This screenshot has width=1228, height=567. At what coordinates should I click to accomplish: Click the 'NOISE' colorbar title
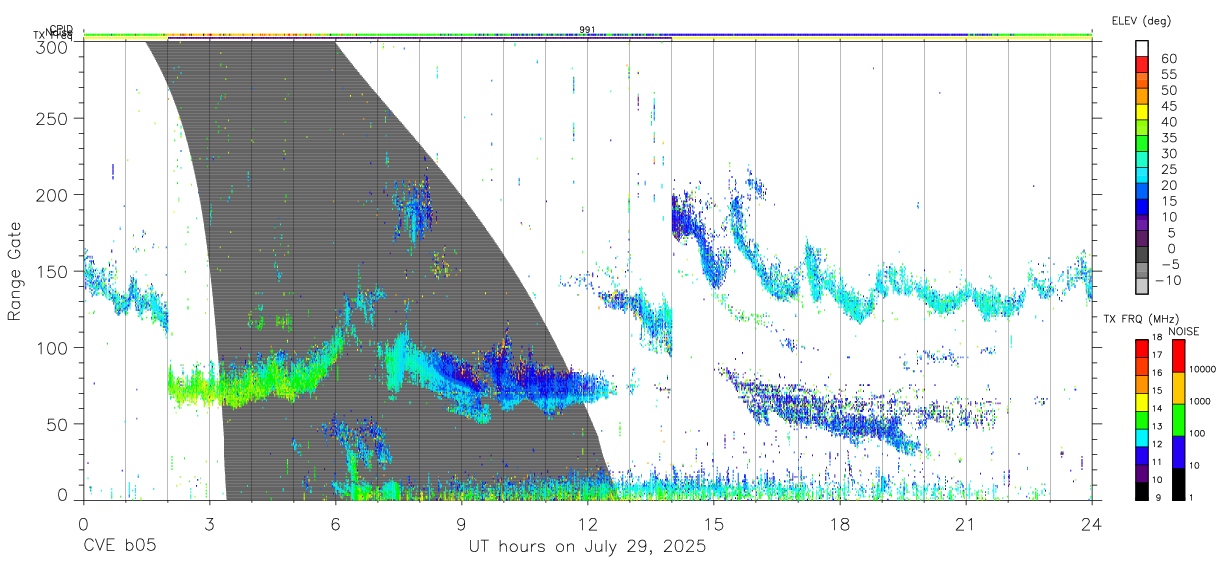point(1183,331)
